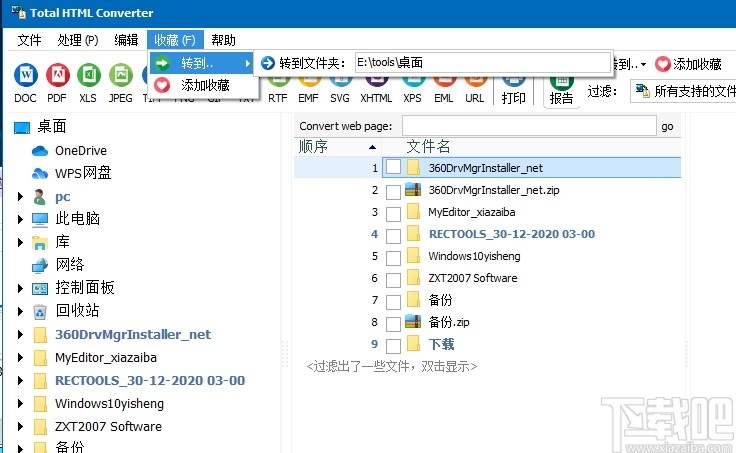This screenshot has width=736, height=453.
Task: Select the XLS output icon
Action: [89, 75]
